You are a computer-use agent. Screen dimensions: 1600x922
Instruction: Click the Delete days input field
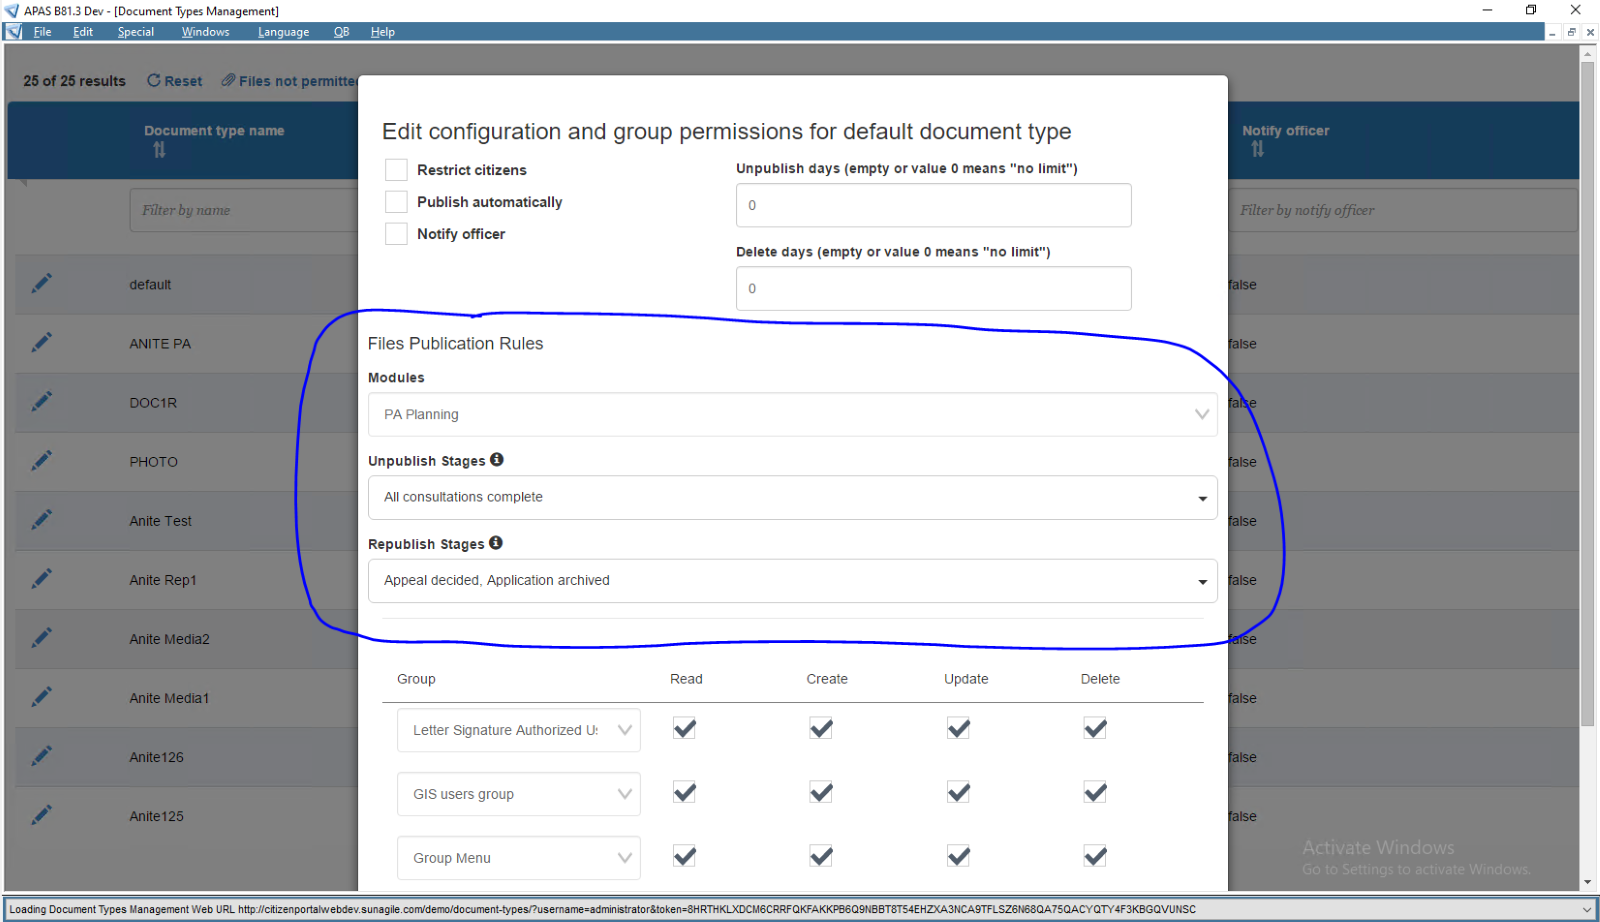933,288
